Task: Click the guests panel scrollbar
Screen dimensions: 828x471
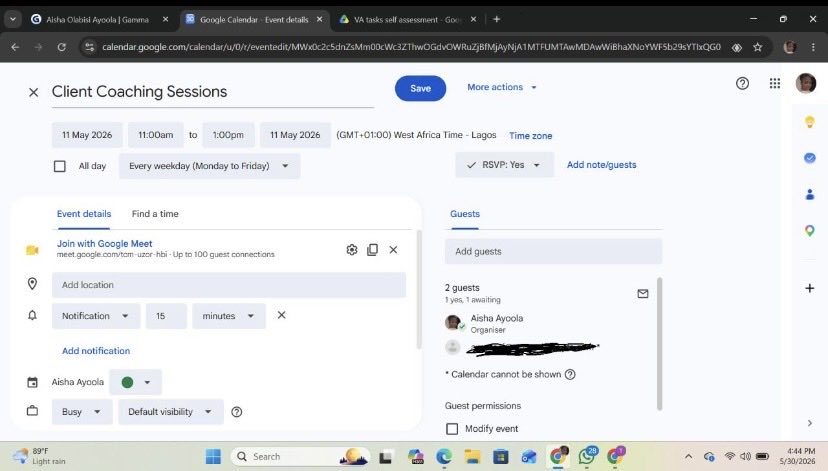Action: pos(659,344)
